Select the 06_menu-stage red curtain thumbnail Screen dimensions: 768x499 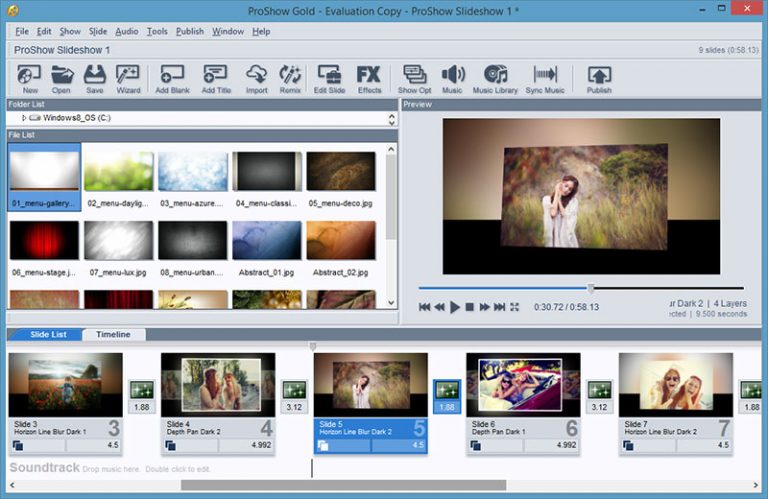tap(44, 241)
